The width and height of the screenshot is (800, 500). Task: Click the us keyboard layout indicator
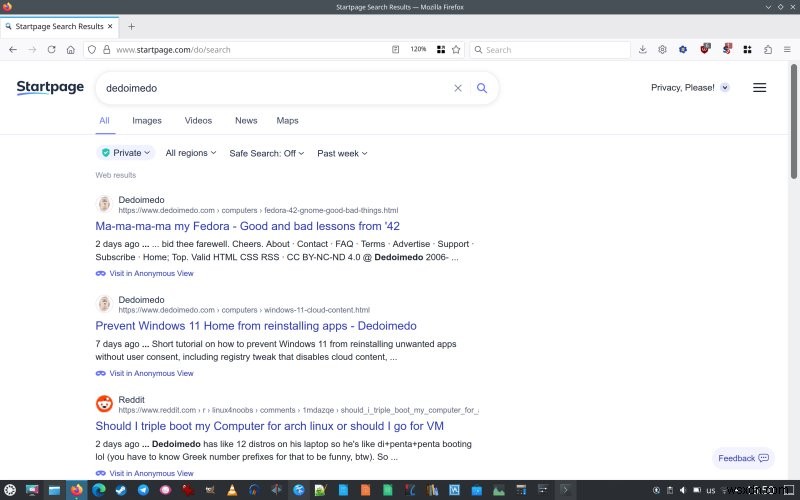(711, 490)
